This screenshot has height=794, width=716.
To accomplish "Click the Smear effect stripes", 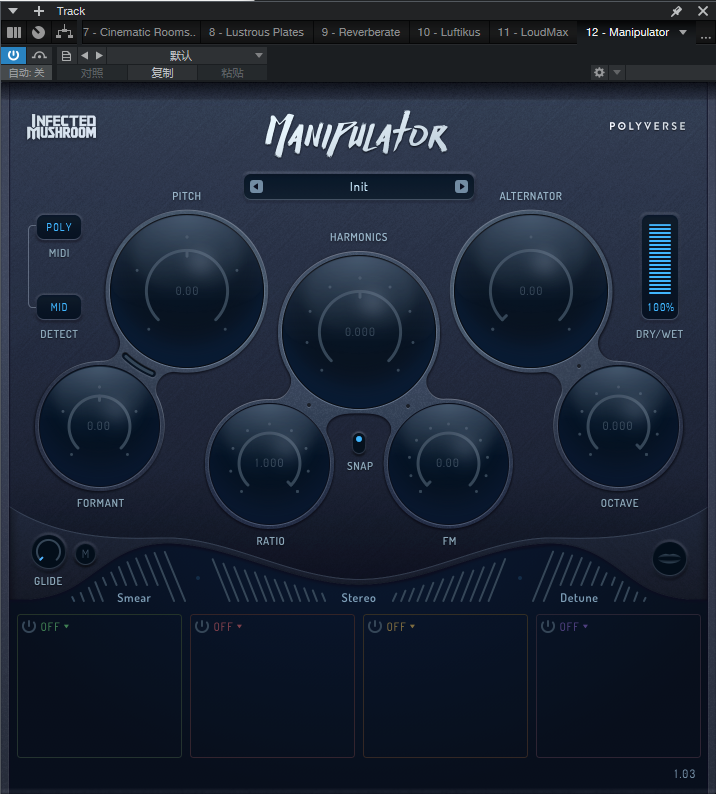I will point(130,577).
